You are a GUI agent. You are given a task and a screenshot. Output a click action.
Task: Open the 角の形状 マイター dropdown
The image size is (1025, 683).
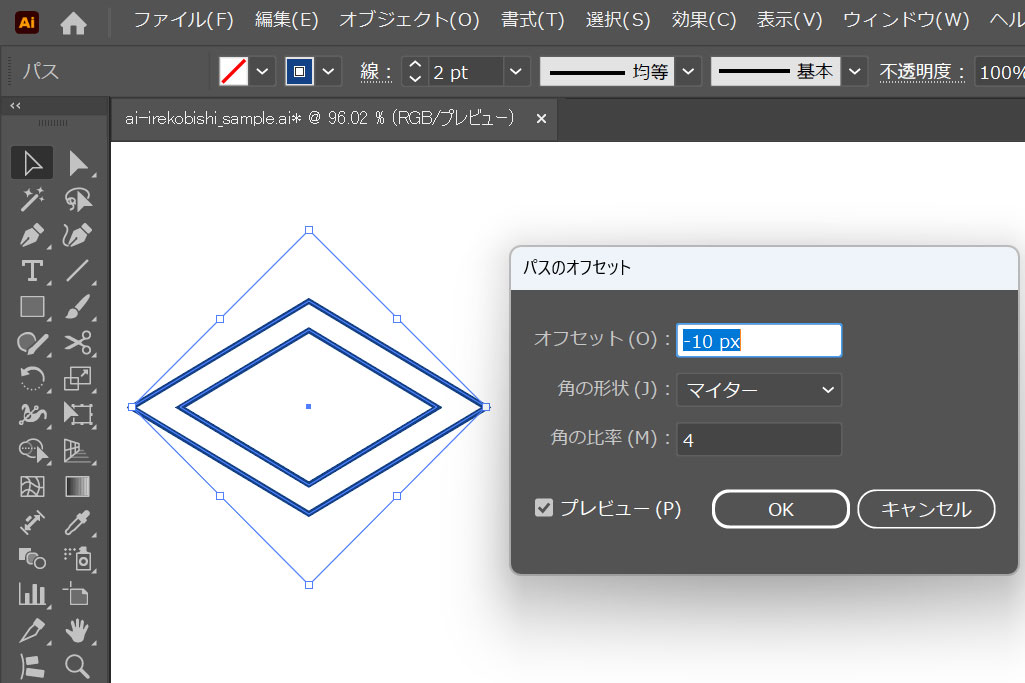tap(759, 390)
